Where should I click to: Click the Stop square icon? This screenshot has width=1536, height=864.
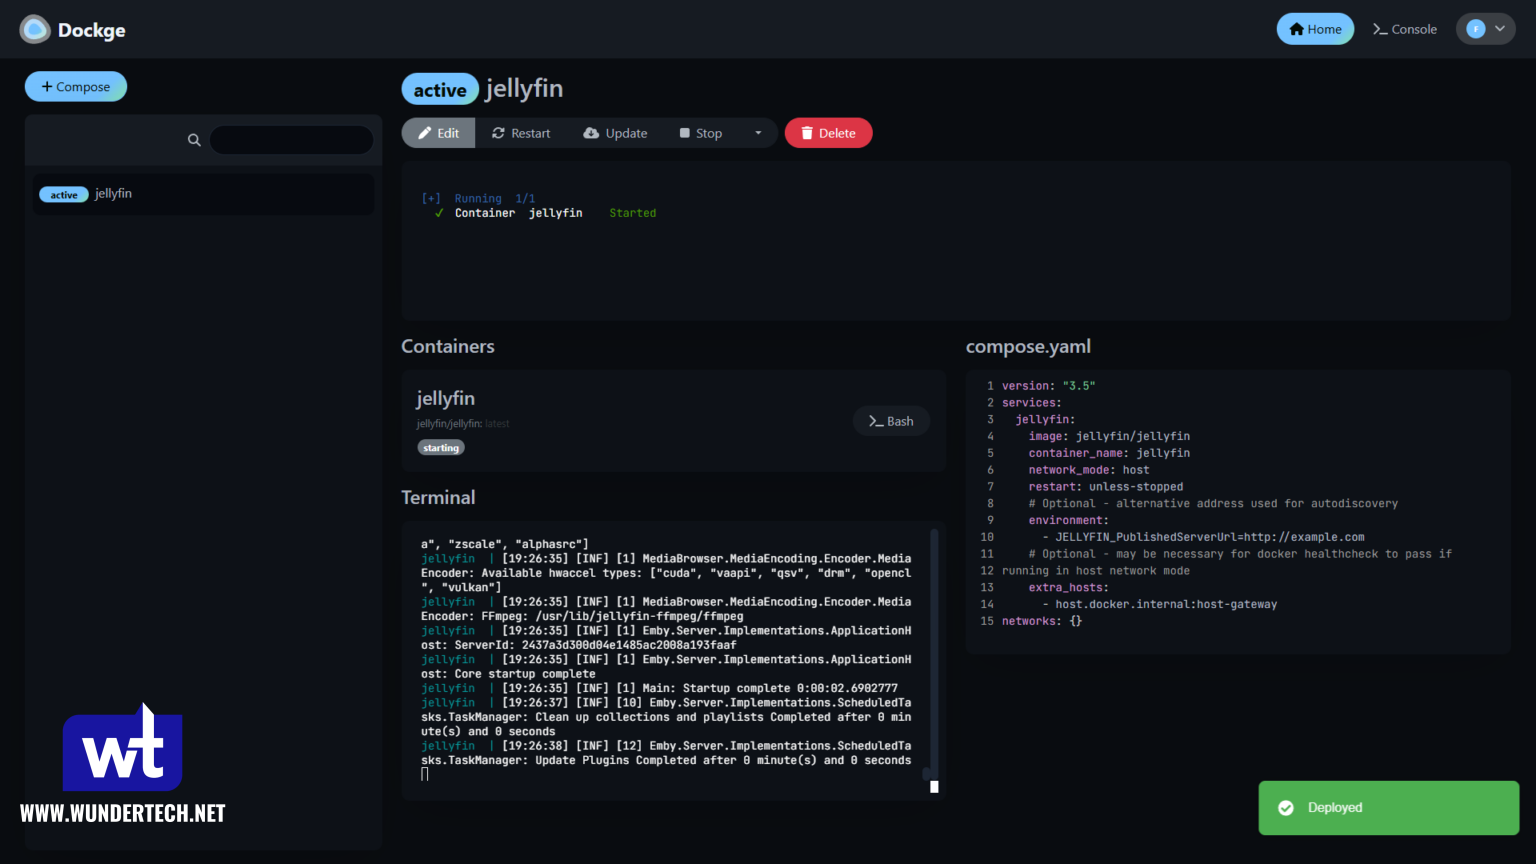[685, 132]
